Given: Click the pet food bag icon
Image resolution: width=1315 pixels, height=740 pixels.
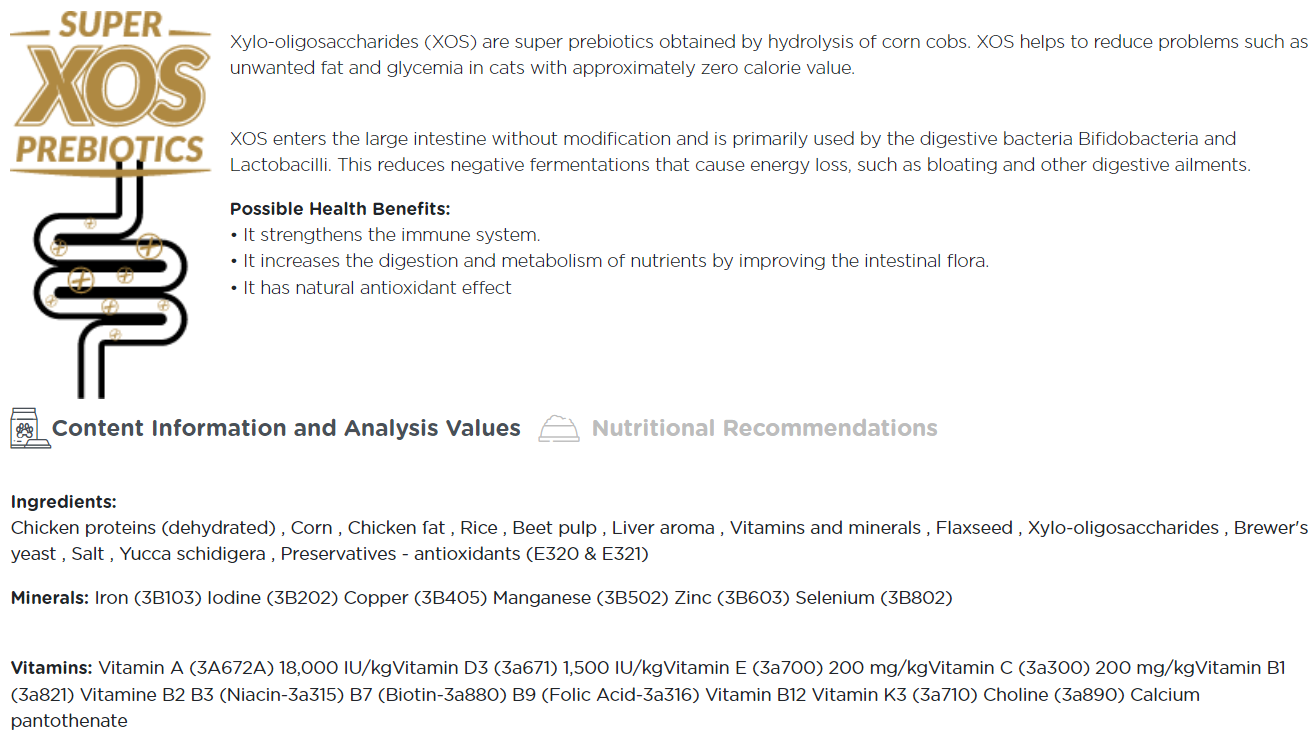Looking at the screenshot, I should pyautogui.click(x=26, y=427).
